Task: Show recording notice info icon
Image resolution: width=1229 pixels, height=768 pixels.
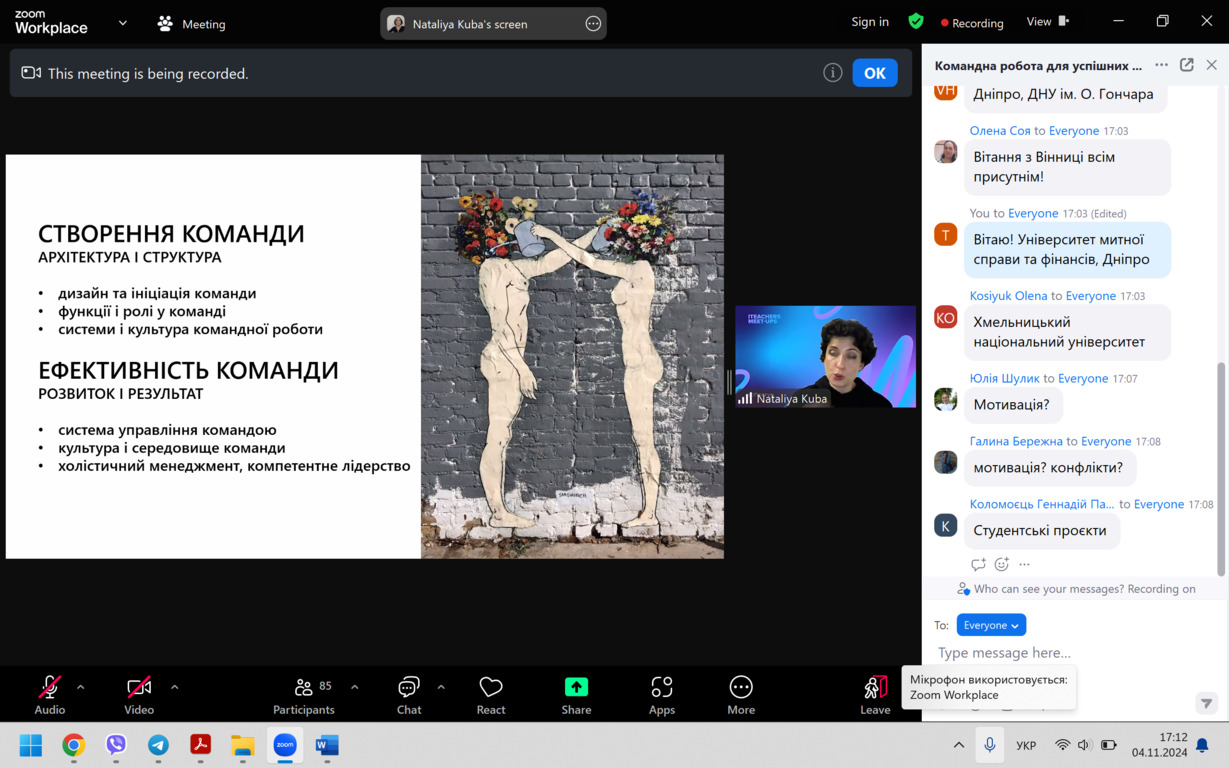Action: pyautogui.click(x=832, y=73)
